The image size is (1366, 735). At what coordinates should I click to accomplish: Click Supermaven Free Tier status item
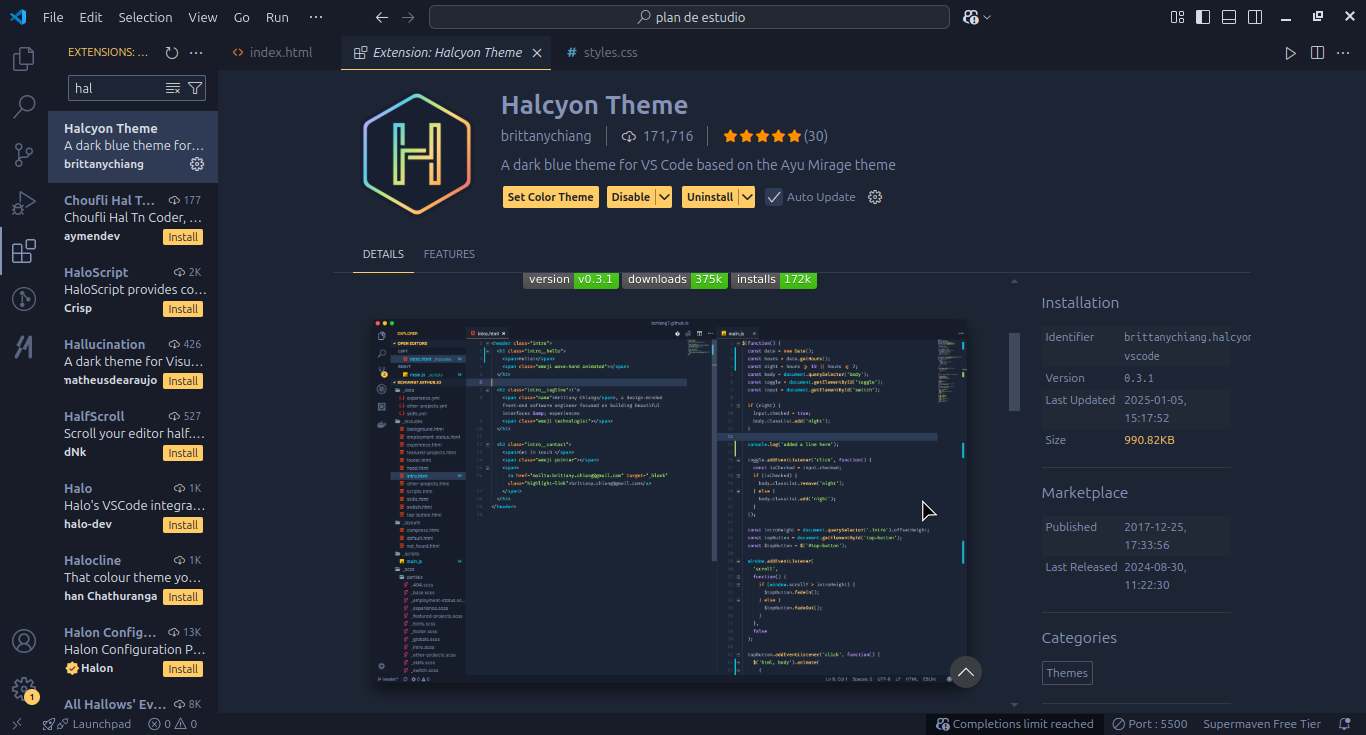[1262, 724]
